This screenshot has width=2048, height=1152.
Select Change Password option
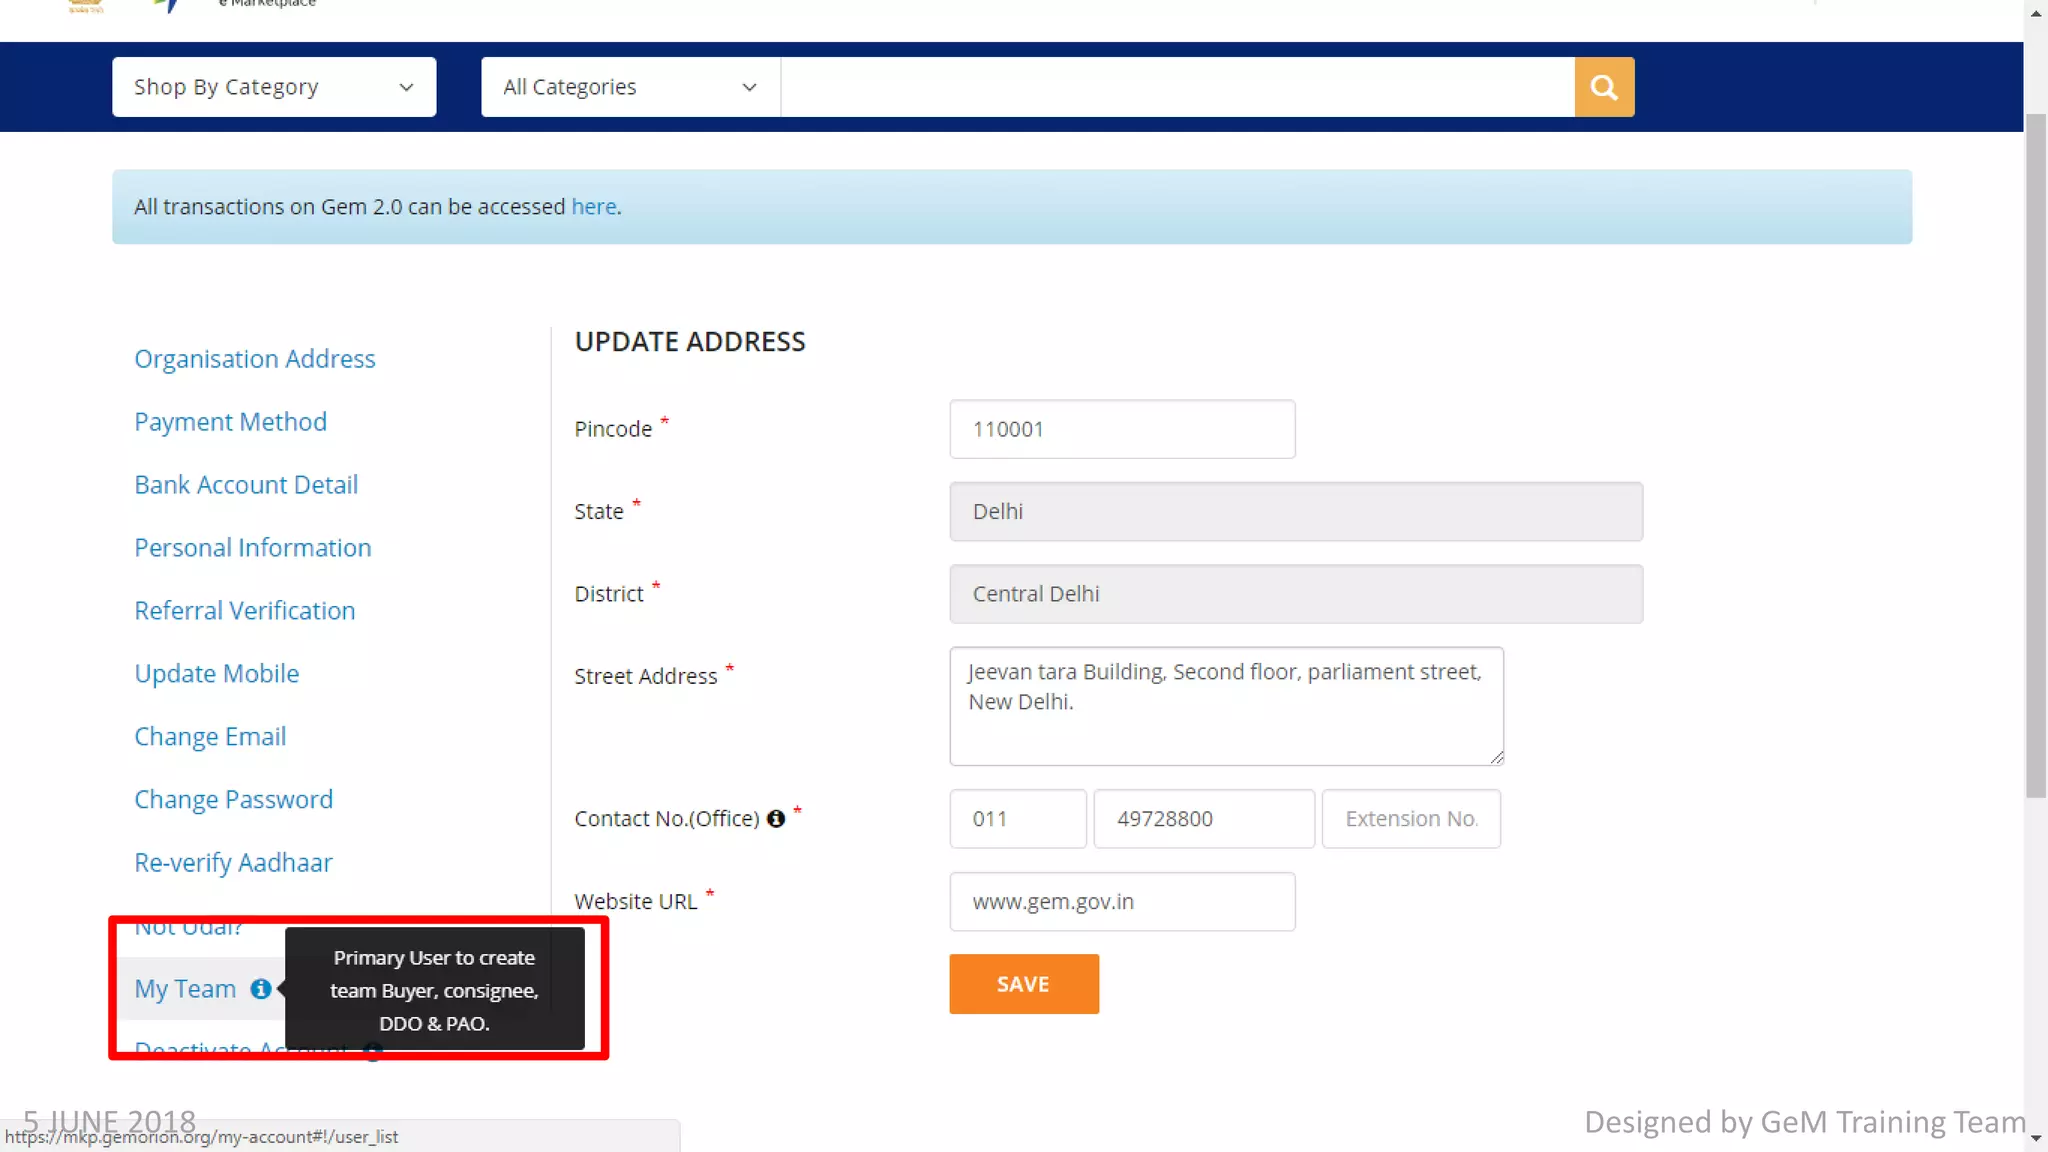[x=233, y=800]
